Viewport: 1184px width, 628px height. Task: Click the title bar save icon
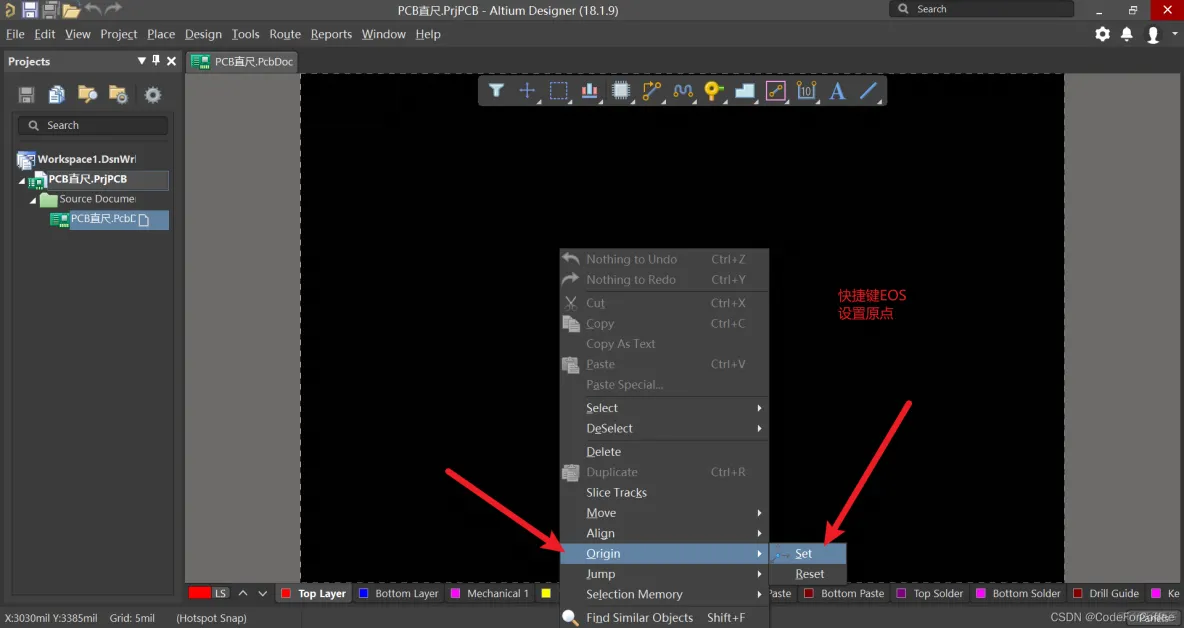(29, 10)
